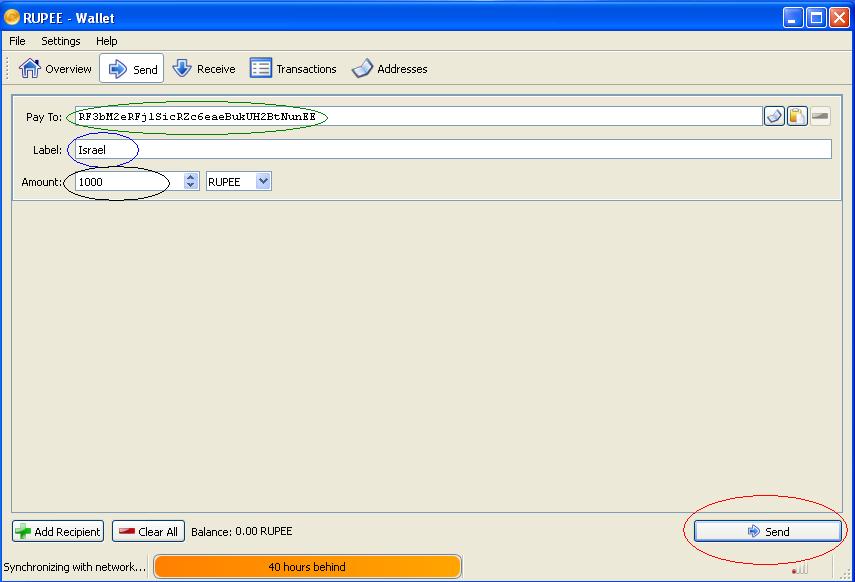Click the Balance: 0.00 RUPEE text

[242, 531]
